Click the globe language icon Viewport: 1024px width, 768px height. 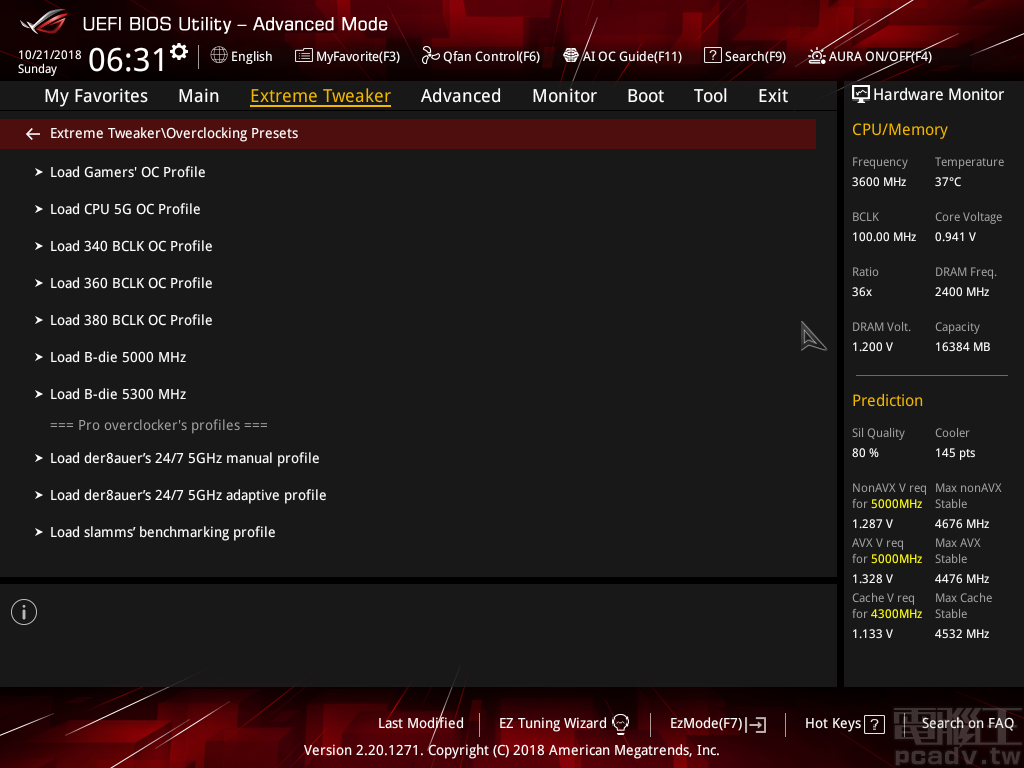[x=219, y=56]
